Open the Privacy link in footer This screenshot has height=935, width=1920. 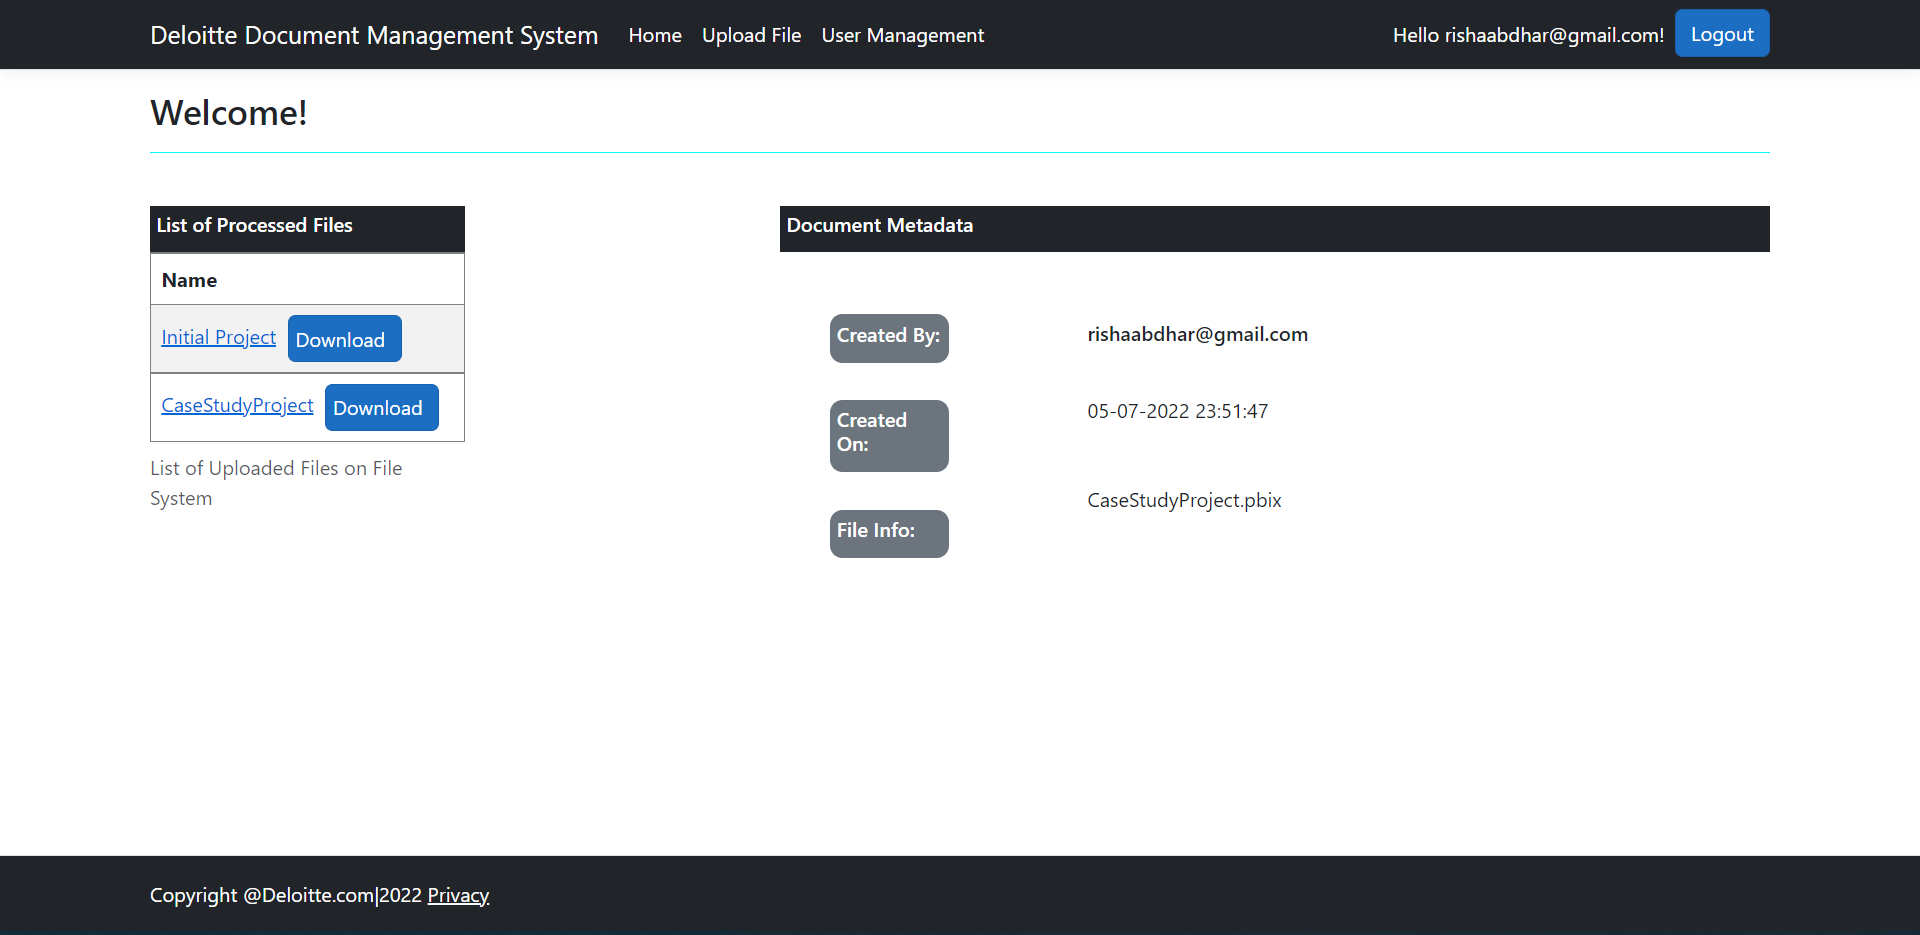pyautogui.click(x=458, y=895)
